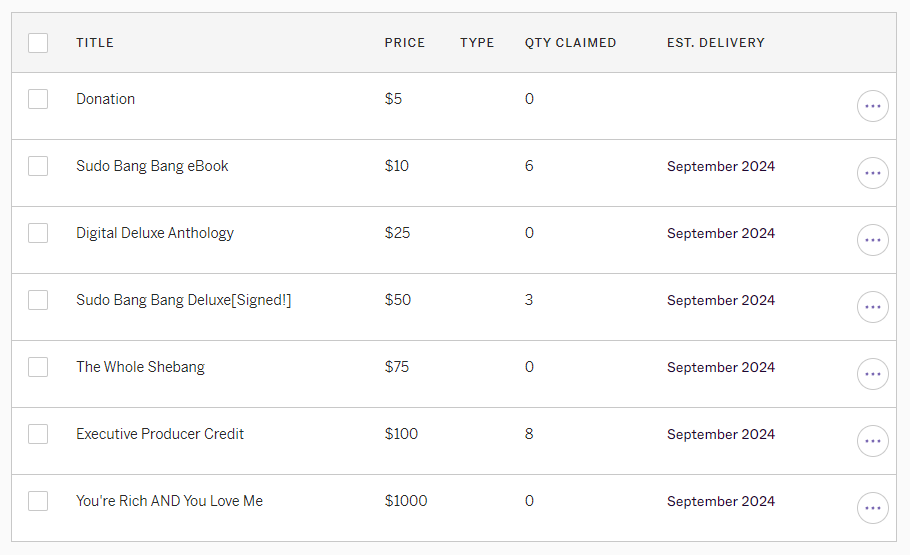Open more actions for Digital Deluxe Anthology
This screenshot has height=555, width=910.
tap(872, 240)
